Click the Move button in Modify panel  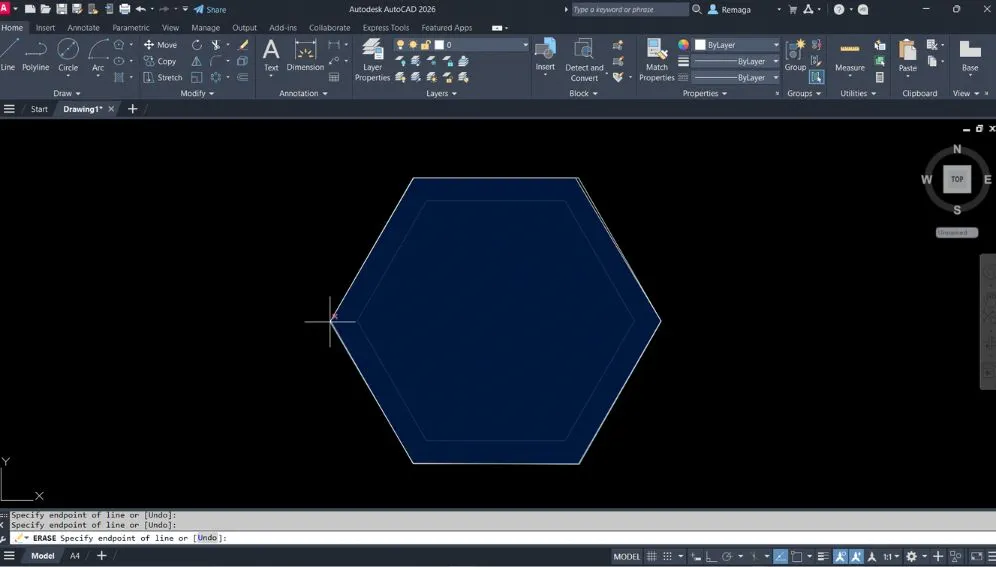(160, 45)
